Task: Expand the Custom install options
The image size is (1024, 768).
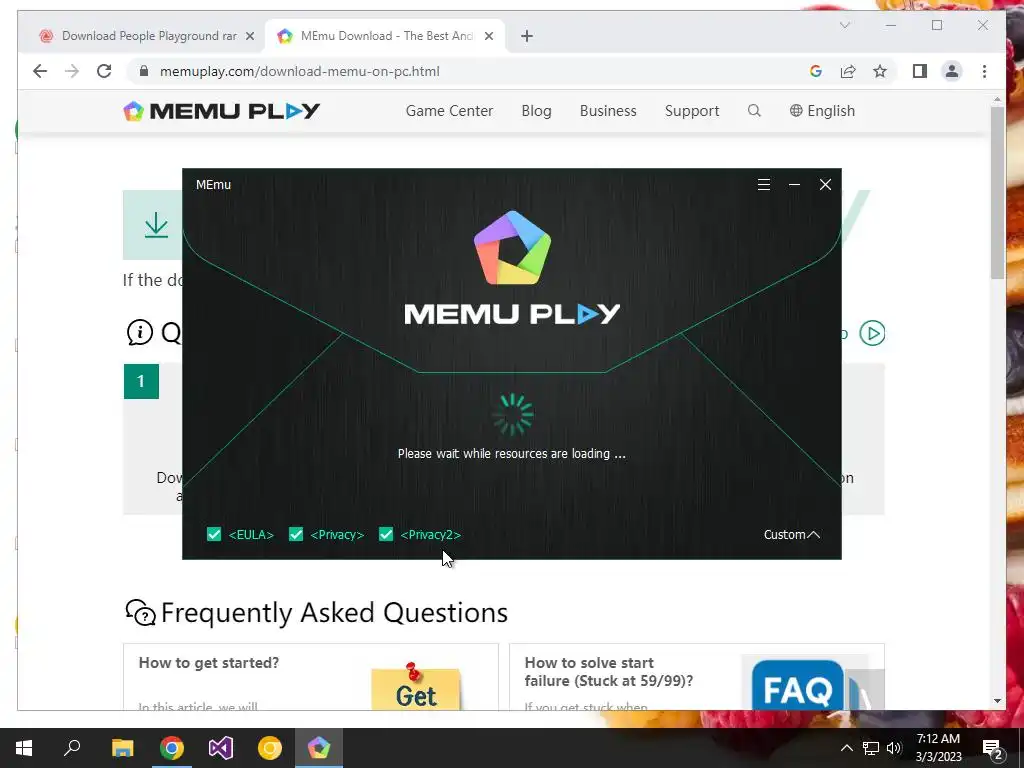Action: pyautogui.click(x=792, y=534)
